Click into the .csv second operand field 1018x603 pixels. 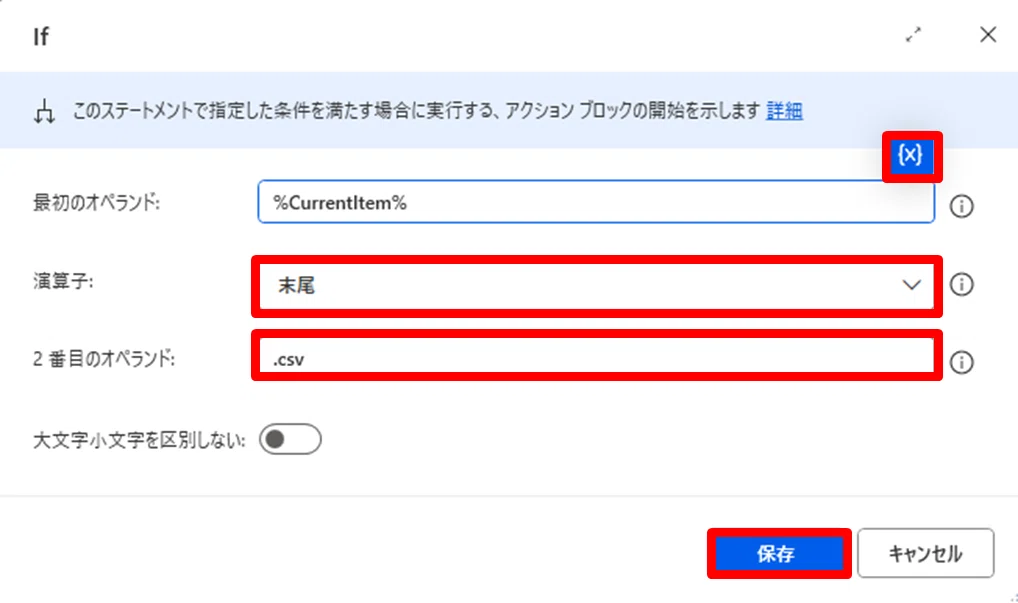coord(596,356)
